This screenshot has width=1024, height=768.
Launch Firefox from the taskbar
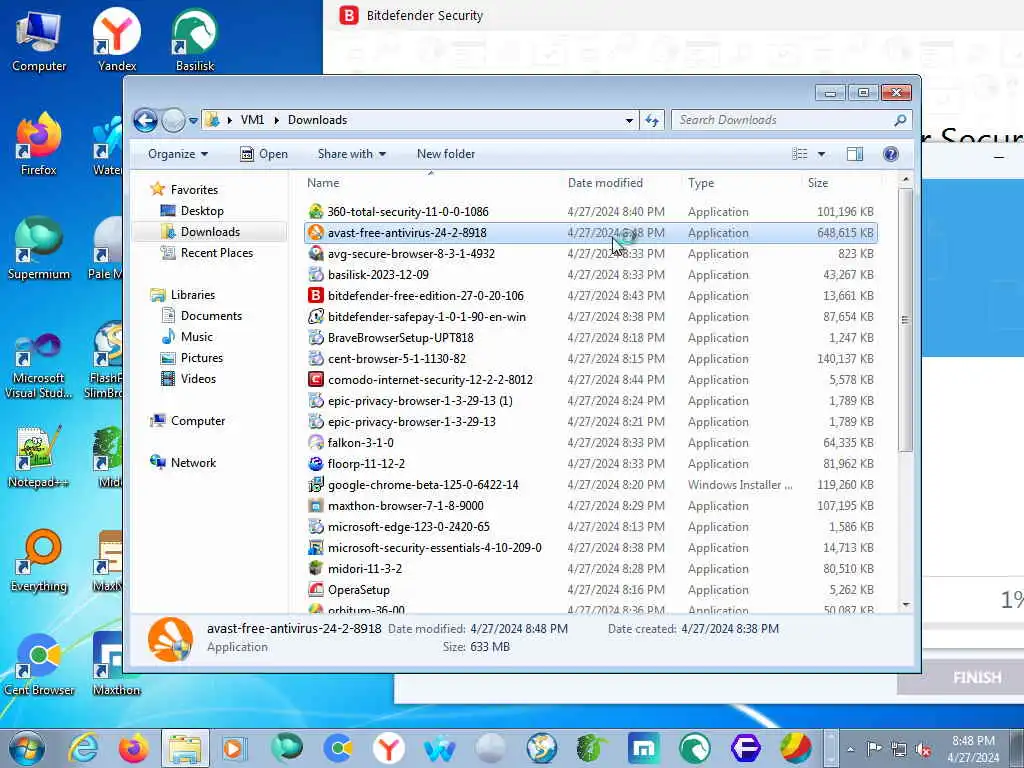(x=134, y=748)
